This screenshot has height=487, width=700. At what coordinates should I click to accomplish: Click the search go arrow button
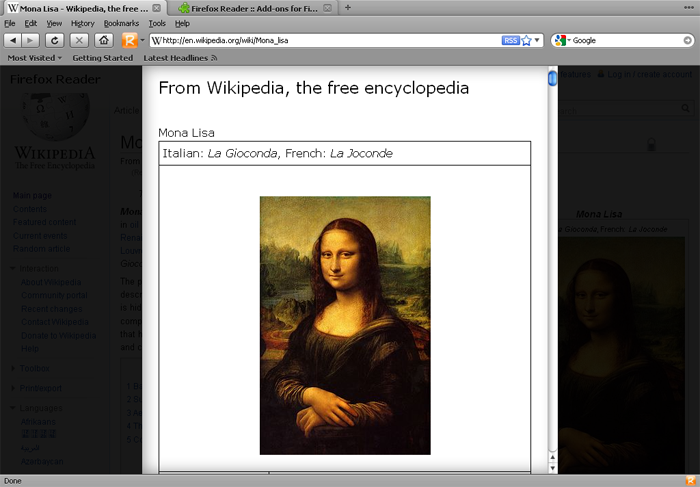pos(688,41)
